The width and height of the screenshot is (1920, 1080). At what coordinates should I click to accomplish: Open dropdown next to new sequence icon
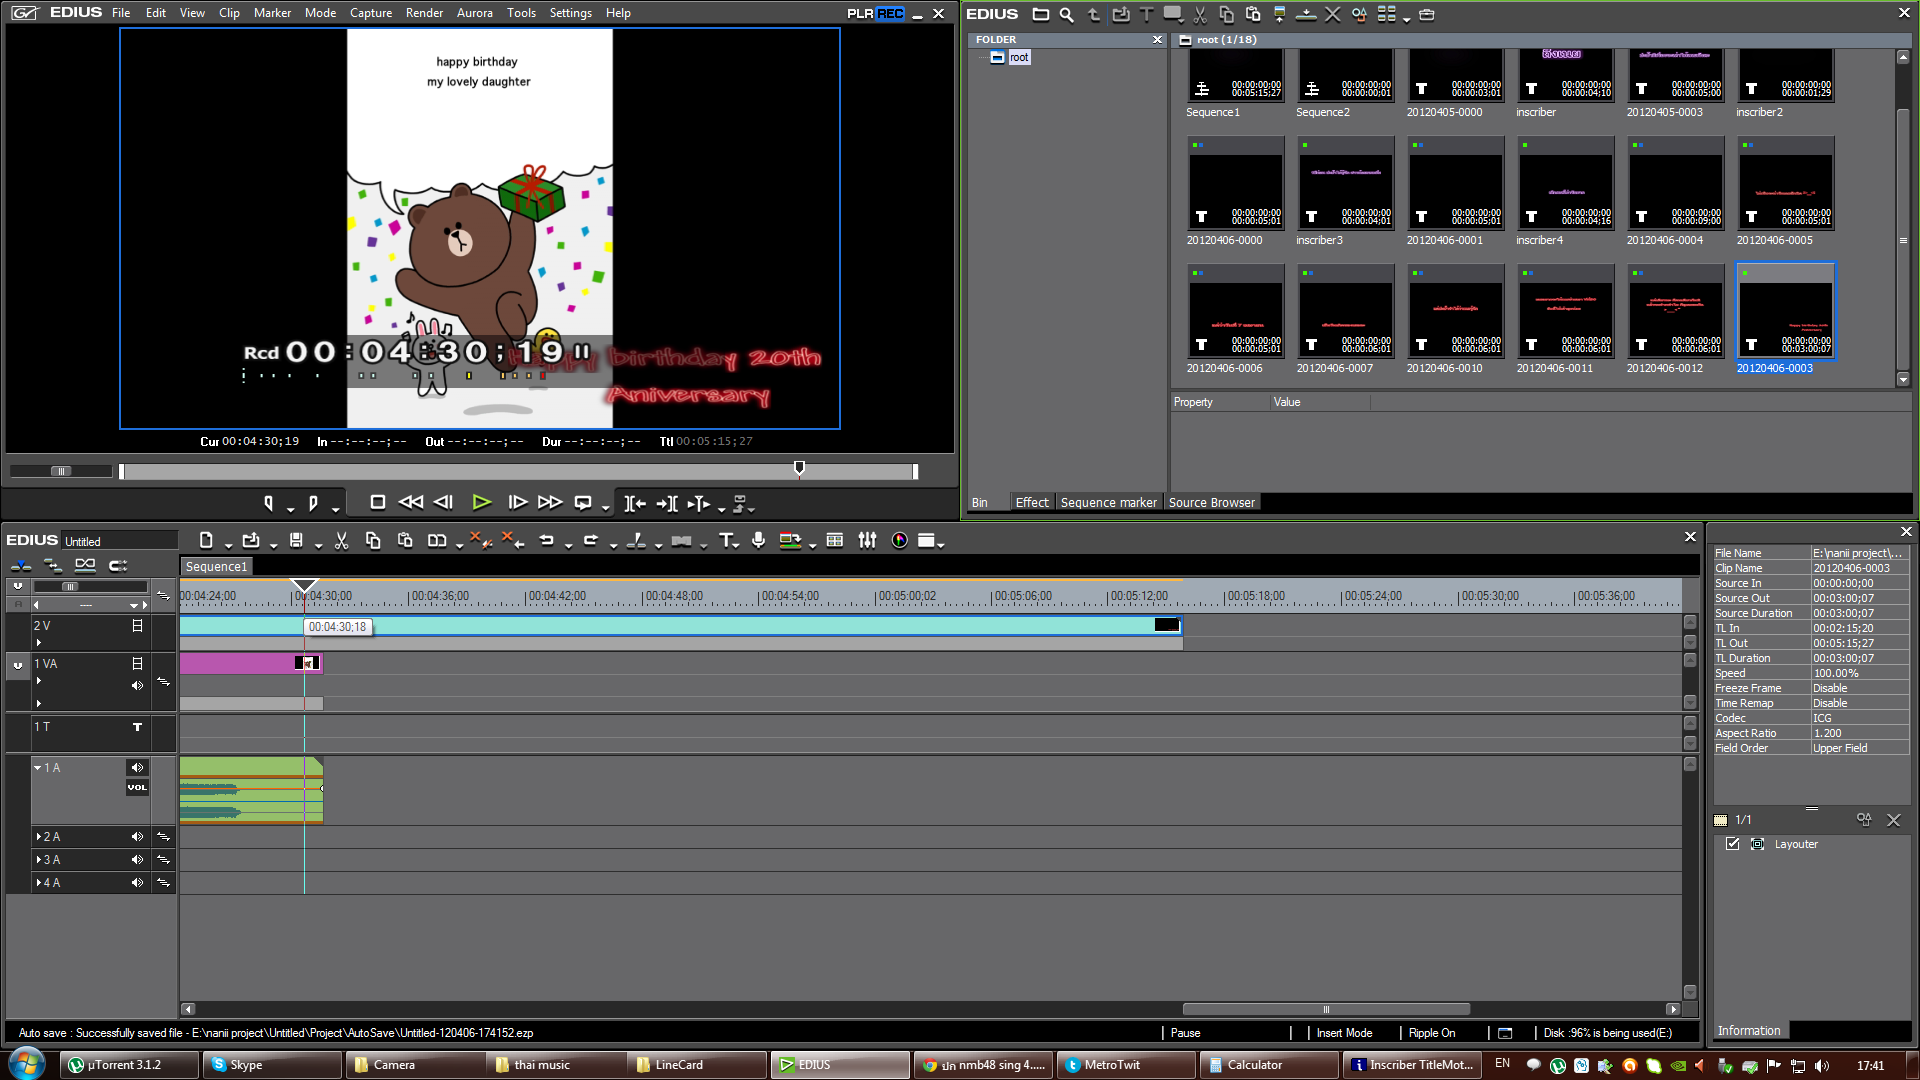click(228, 545)
